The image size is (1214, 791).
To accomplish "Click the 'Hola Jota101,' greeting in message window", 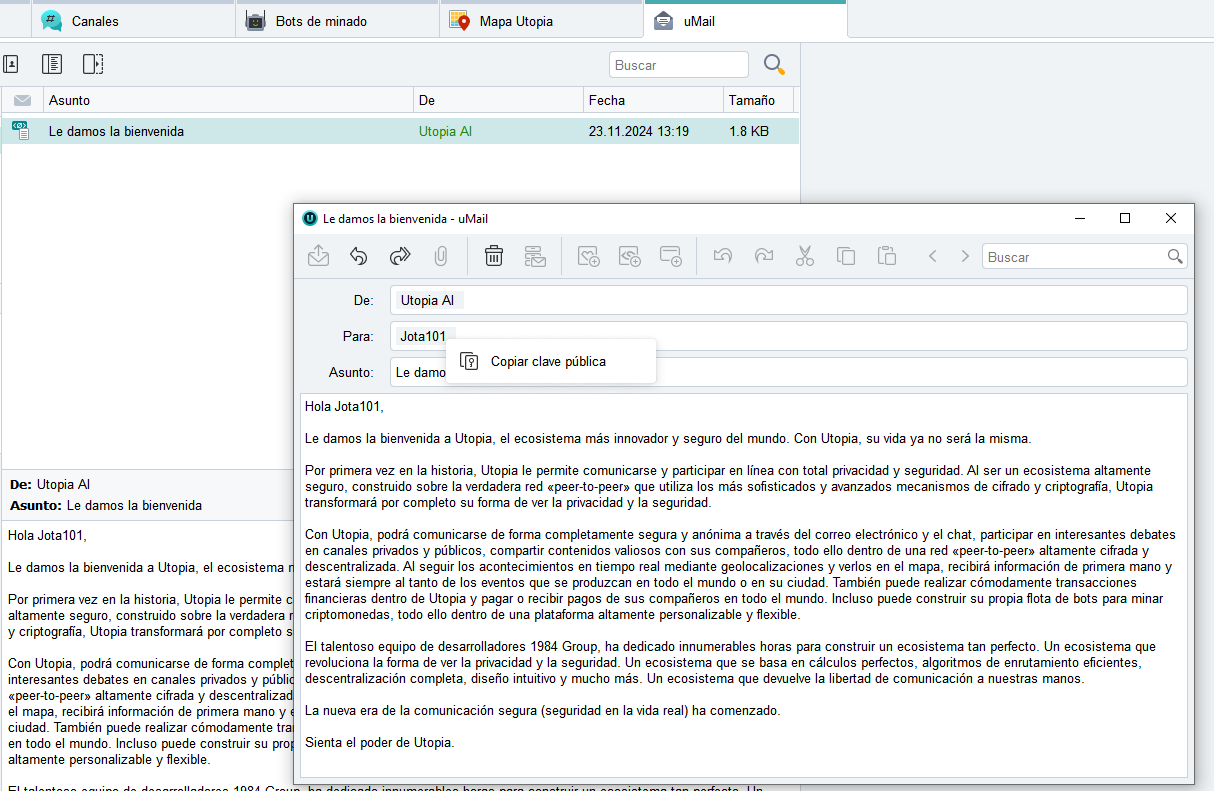I will [x=344, y=406].
